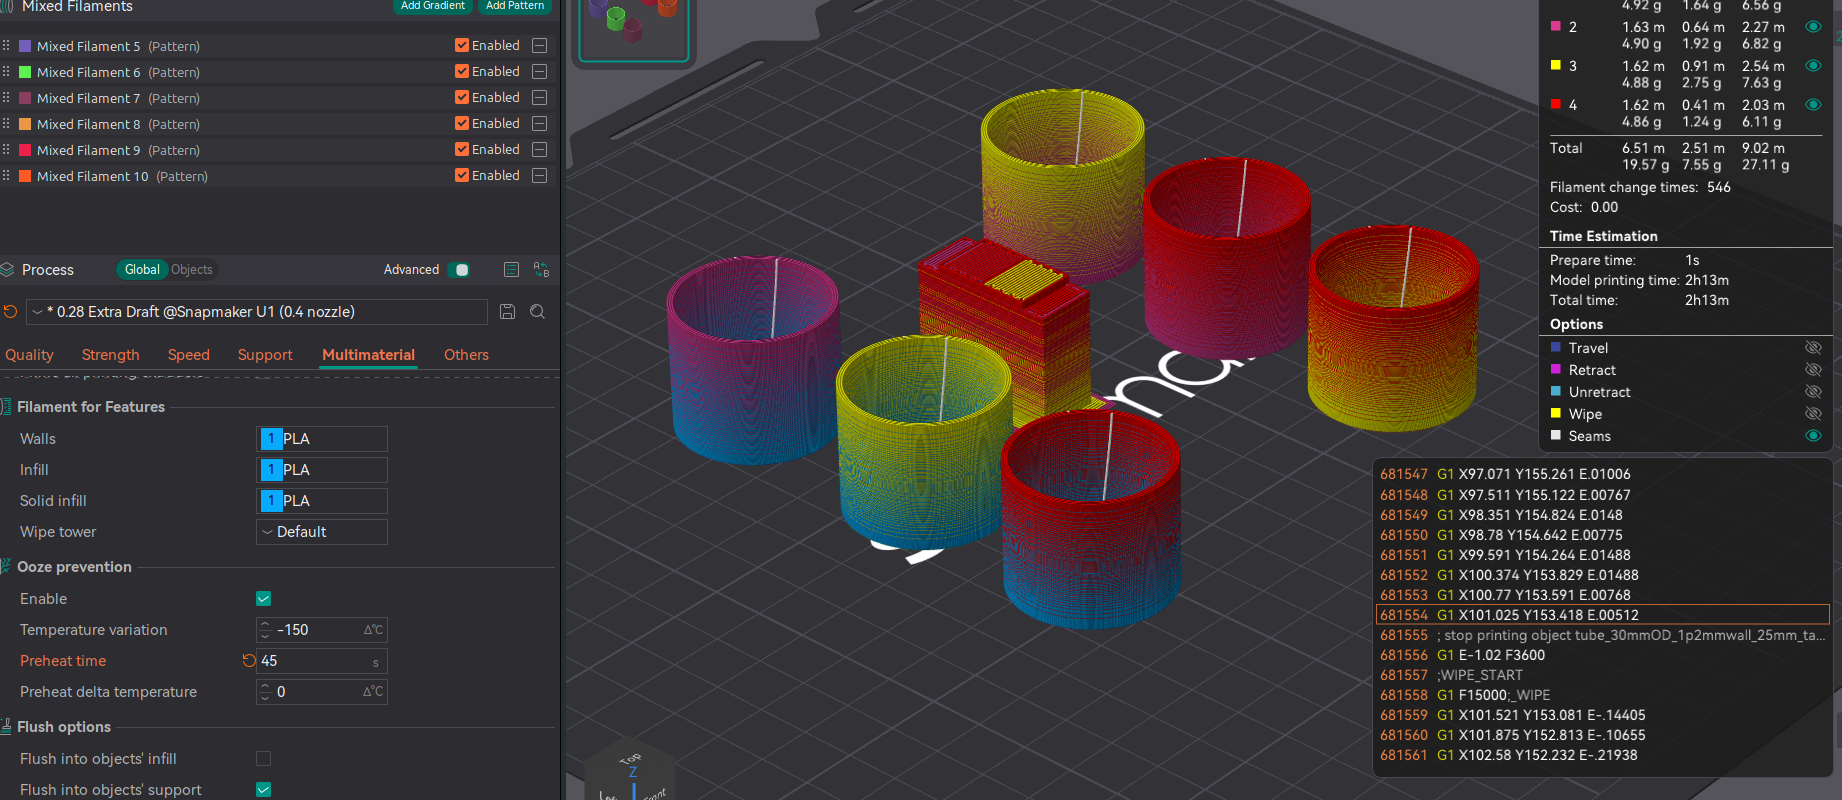Click the view cube orientation gizmo
Image resolution: width=1842 pixels, height=800 pixels.
(x=632, y=772)
